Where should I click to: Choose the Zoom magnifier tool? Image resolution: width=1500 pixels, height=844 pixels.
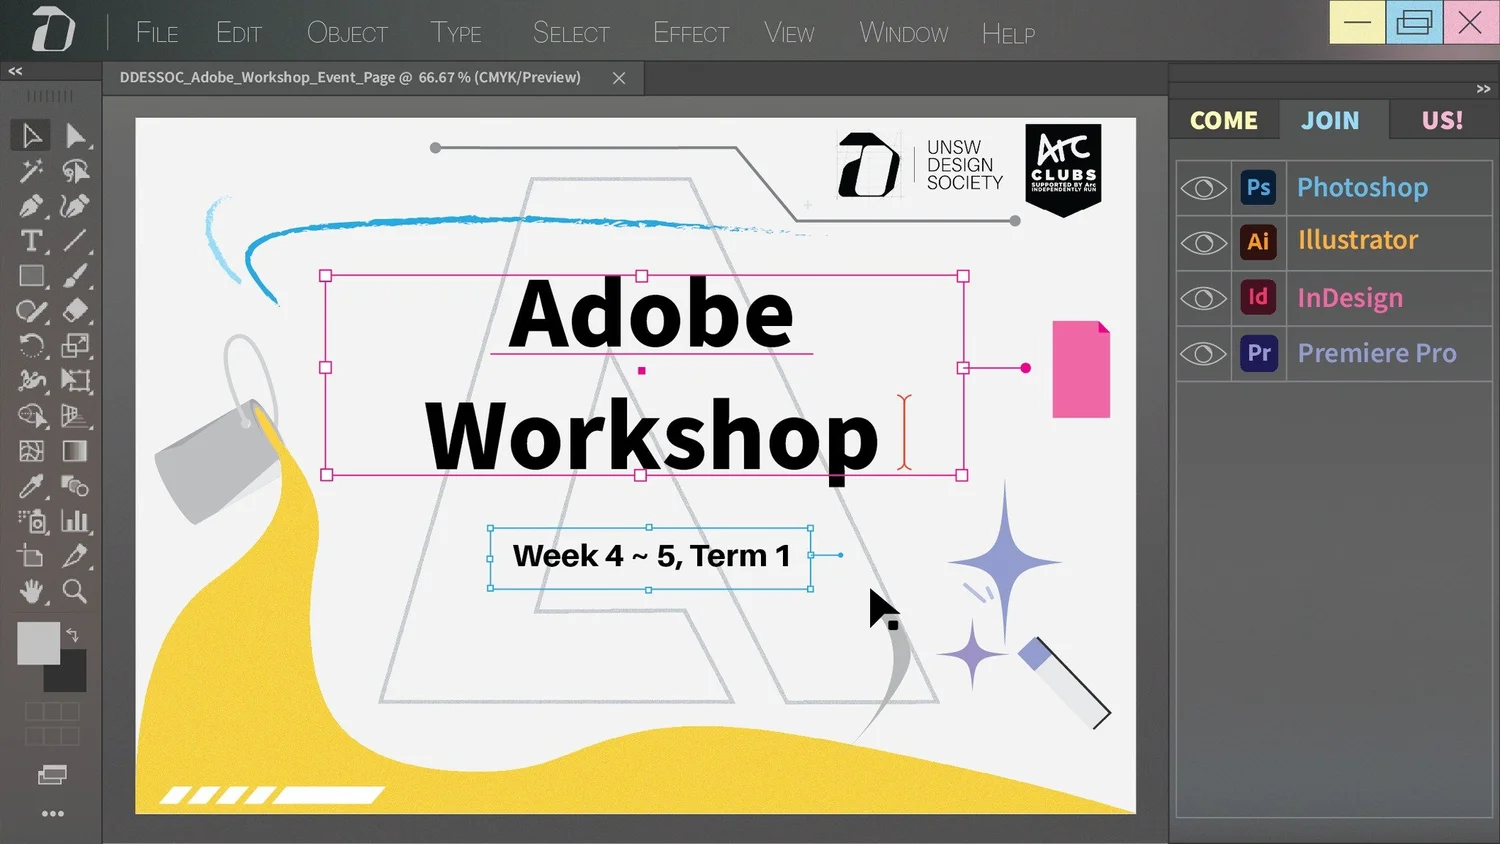75,591
